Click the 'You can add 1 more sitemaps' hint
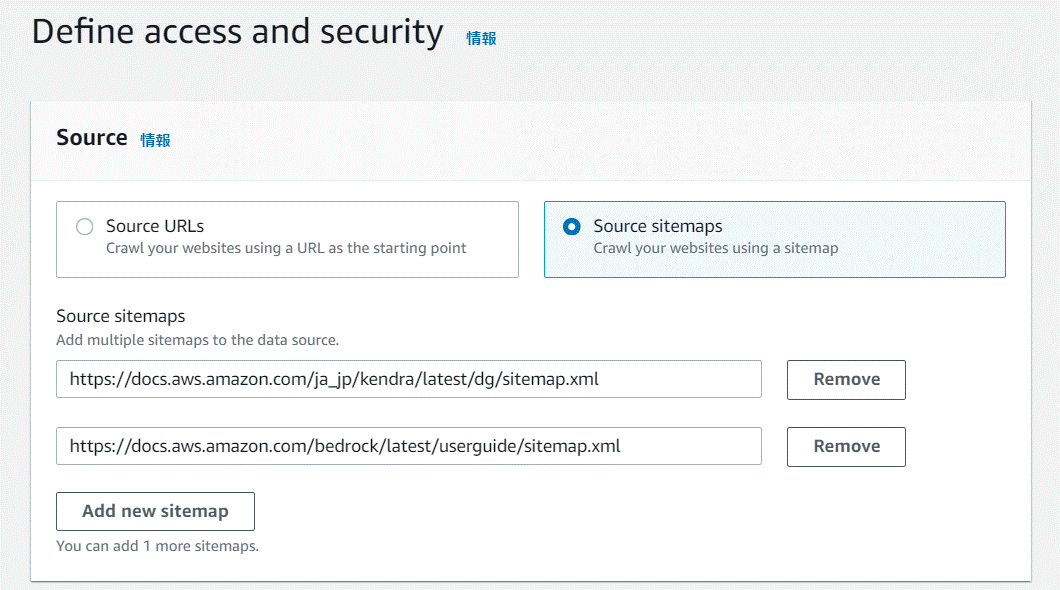This screenshot has height=590, width=1060. pyautogui.click(x=157, y=546)
